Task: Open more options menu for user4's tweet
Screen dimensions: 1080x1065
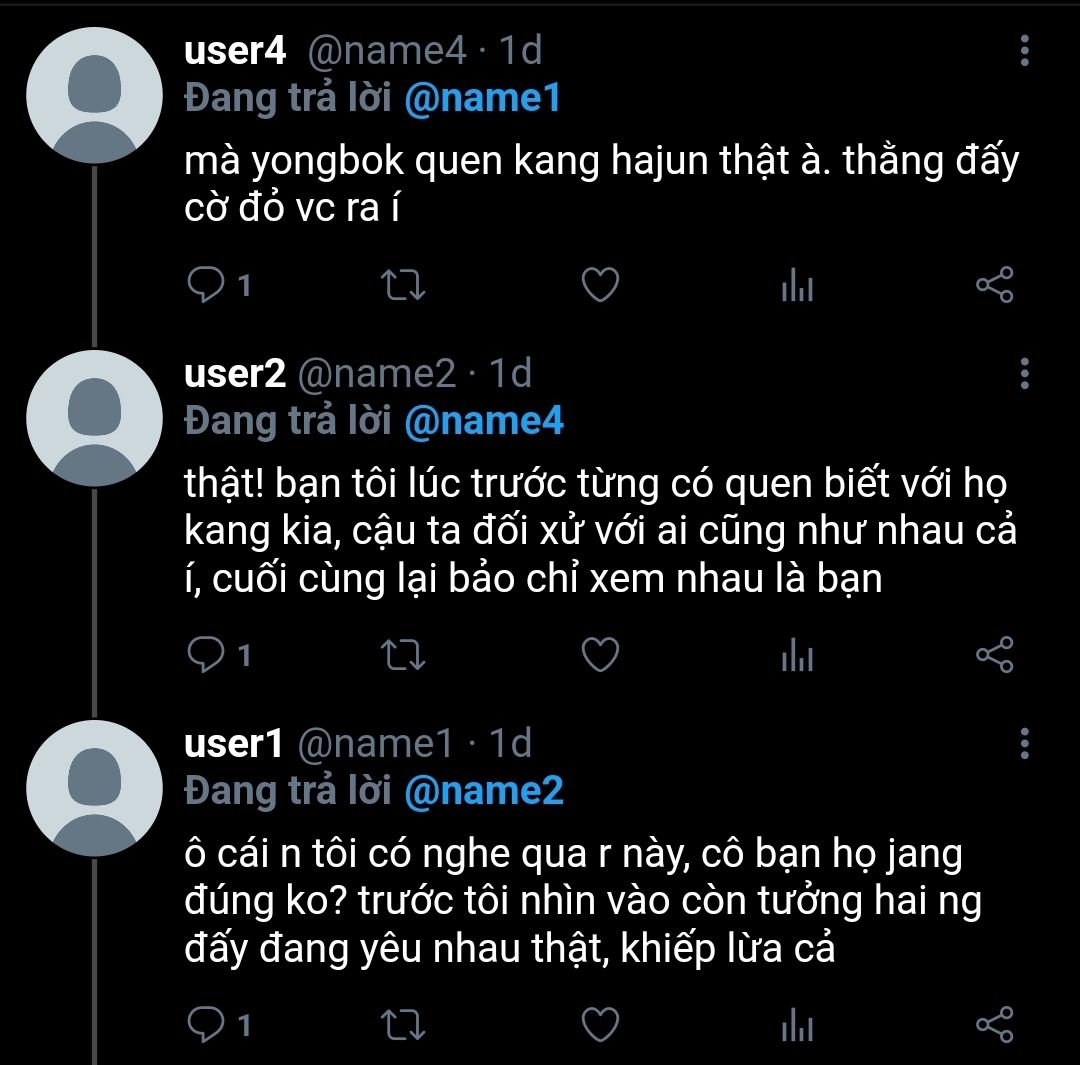Action: click(x=1025, y=51)
